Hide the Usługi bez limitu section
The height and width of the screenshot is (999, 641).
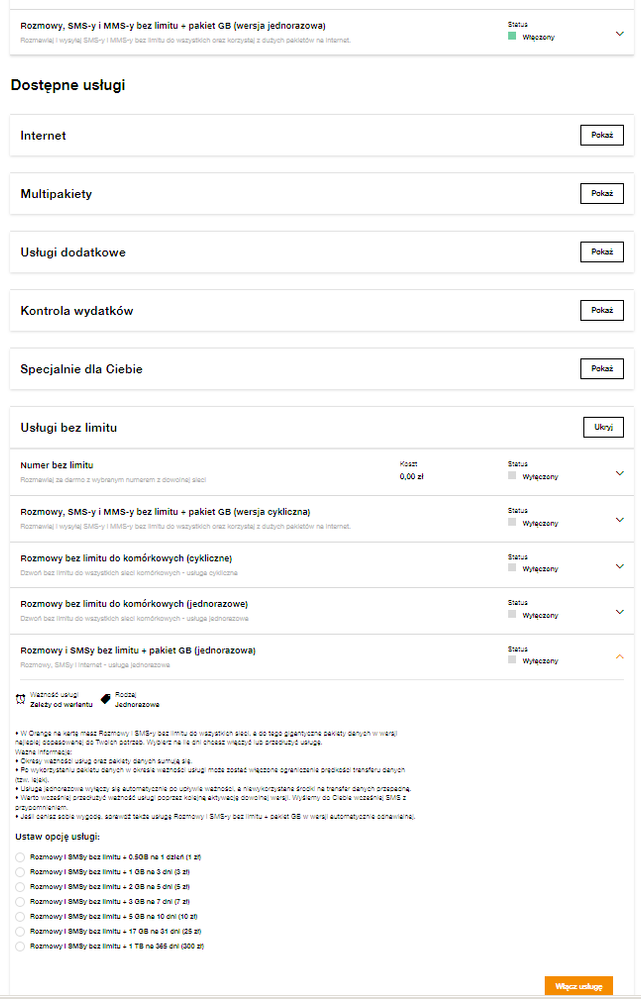pos(602,428)
